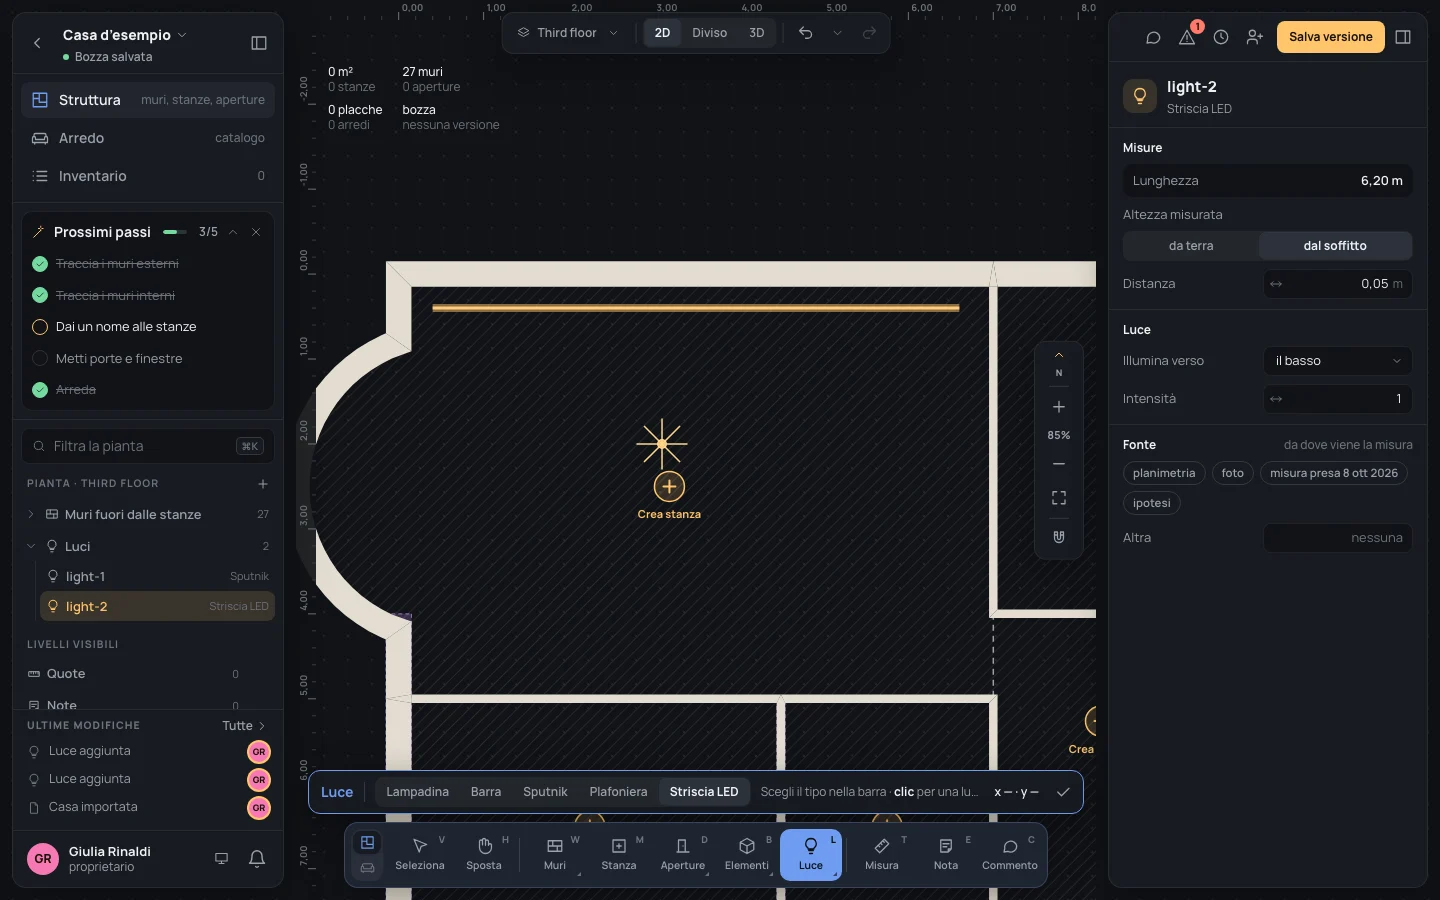Image resolution: width=1440 pixels, height=900 pixels.
Task: Open version history clock icon
Action: pyautogui.click(x=1221, y=37)
